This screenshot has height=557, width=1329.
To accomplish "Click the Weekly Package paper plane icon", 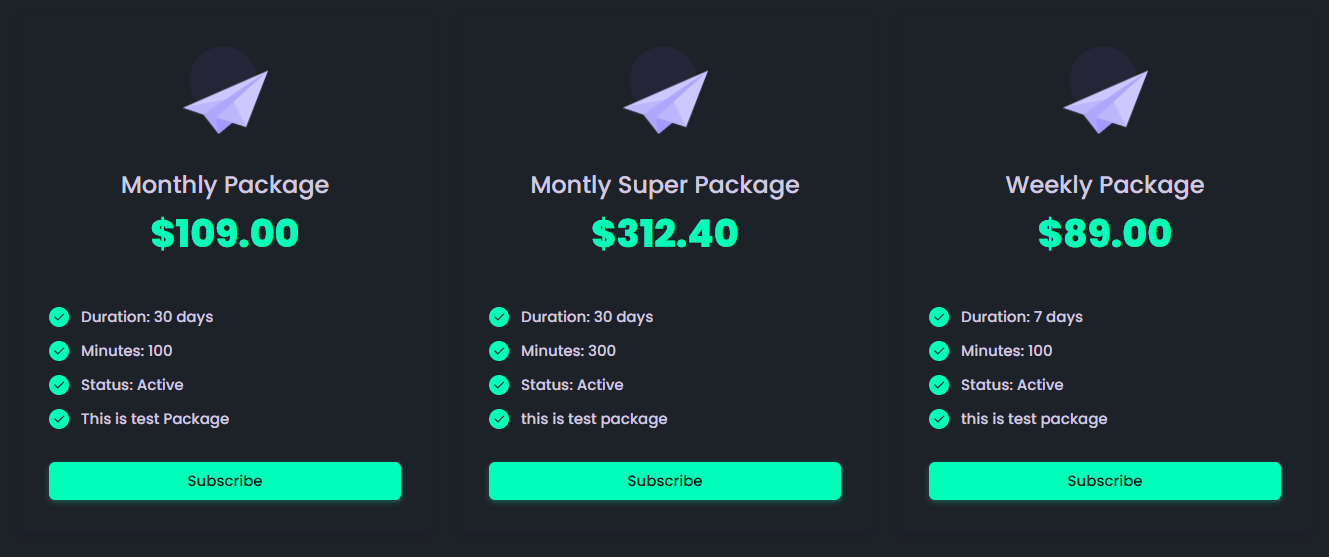I will [1106, 100].
